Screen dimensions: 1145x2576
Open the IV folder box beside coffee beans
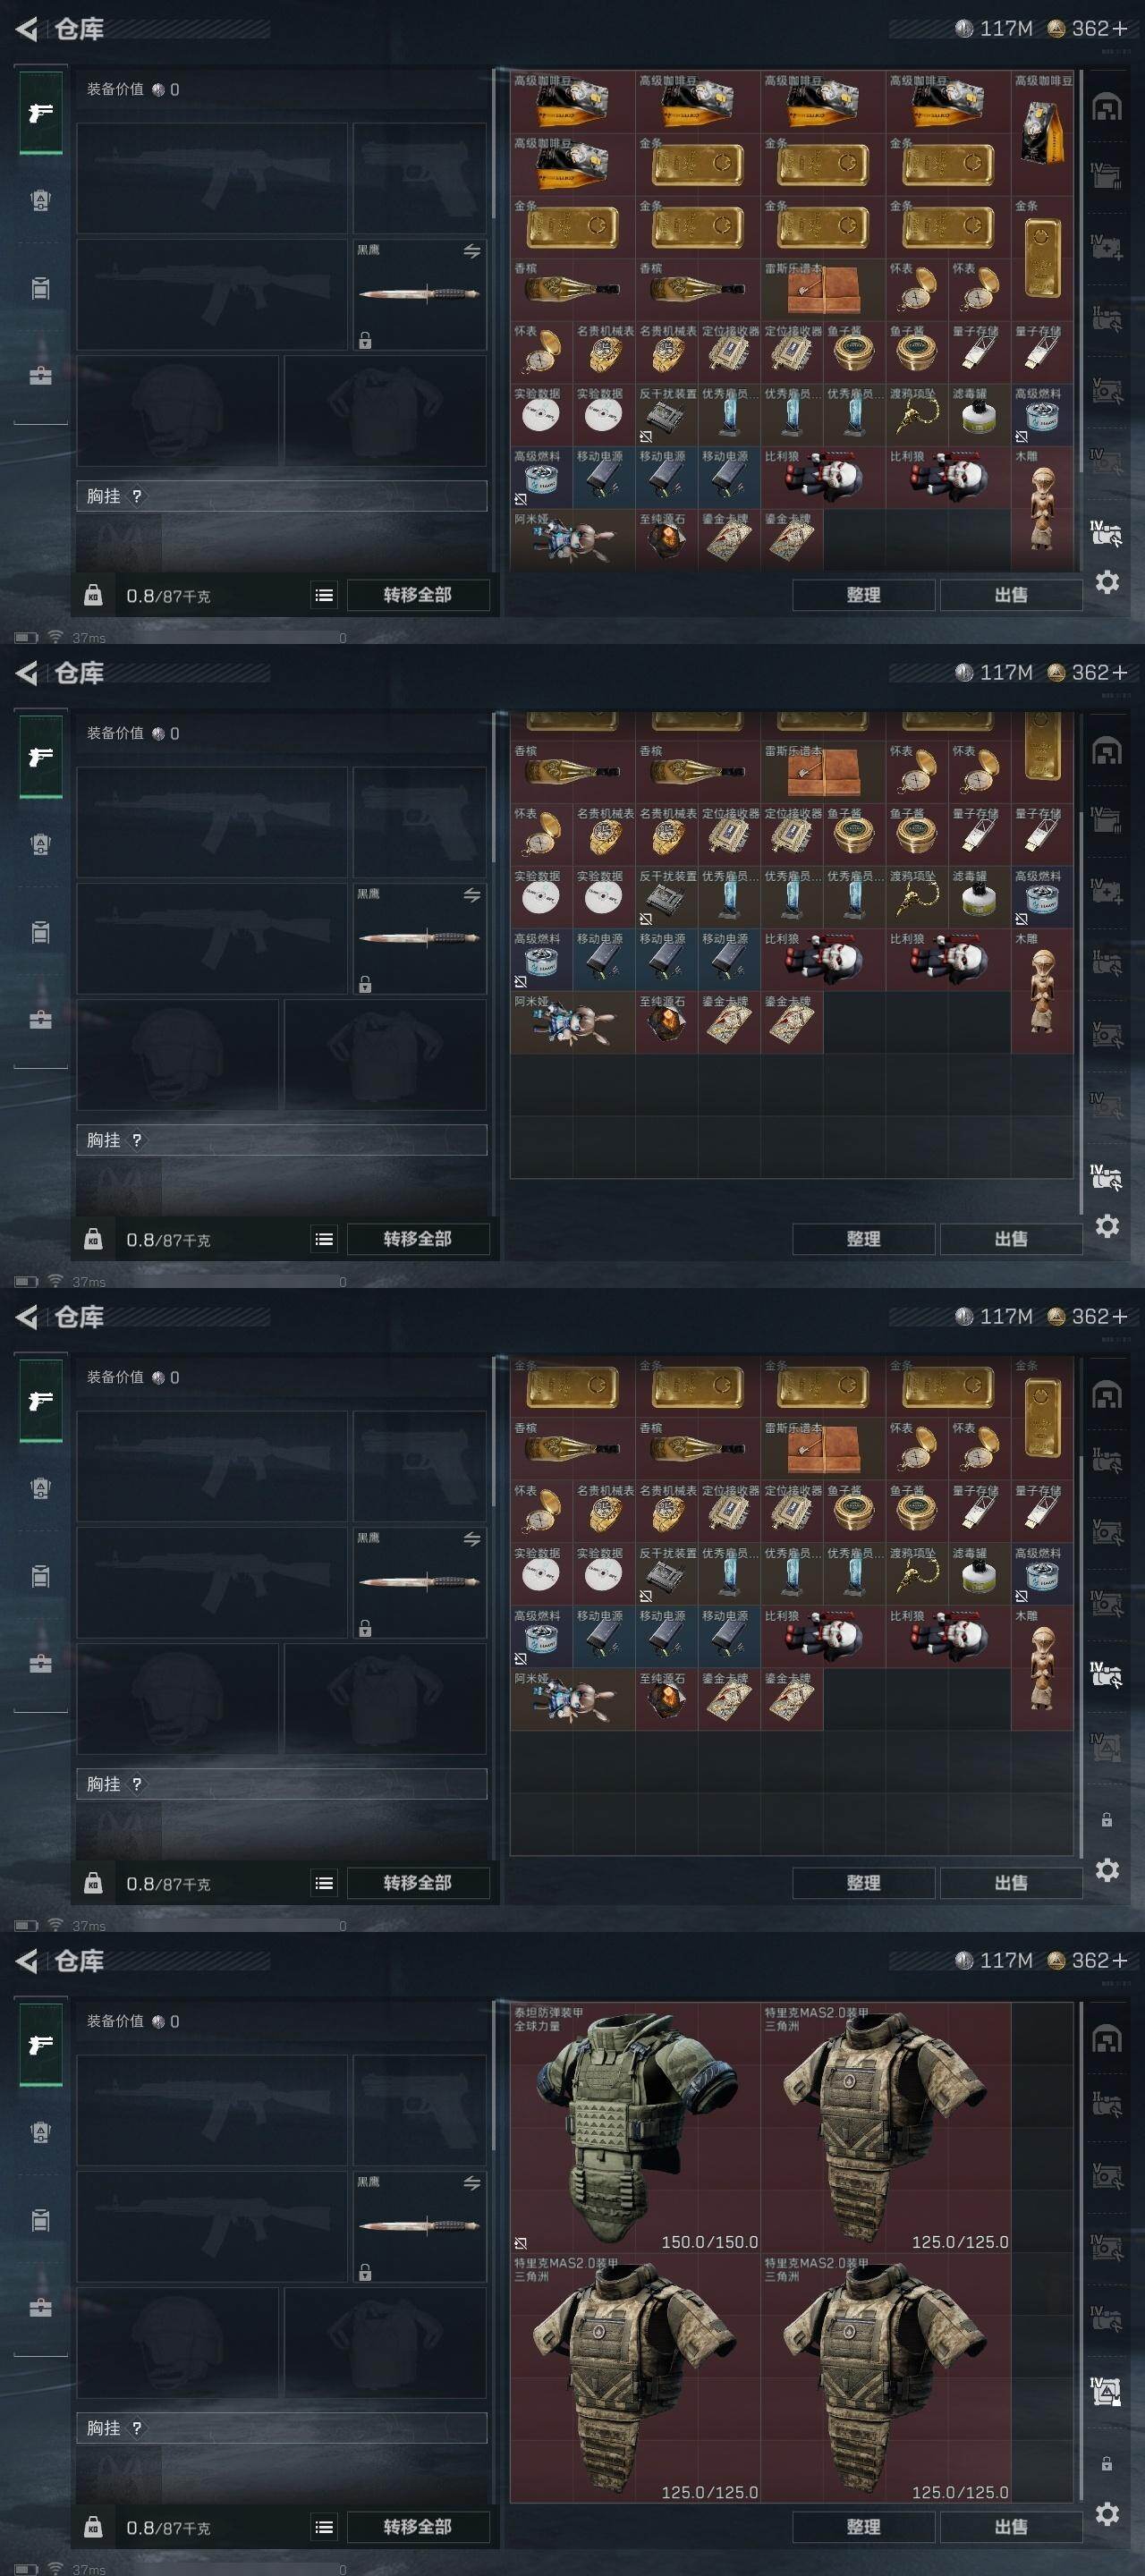(1106, 177)
